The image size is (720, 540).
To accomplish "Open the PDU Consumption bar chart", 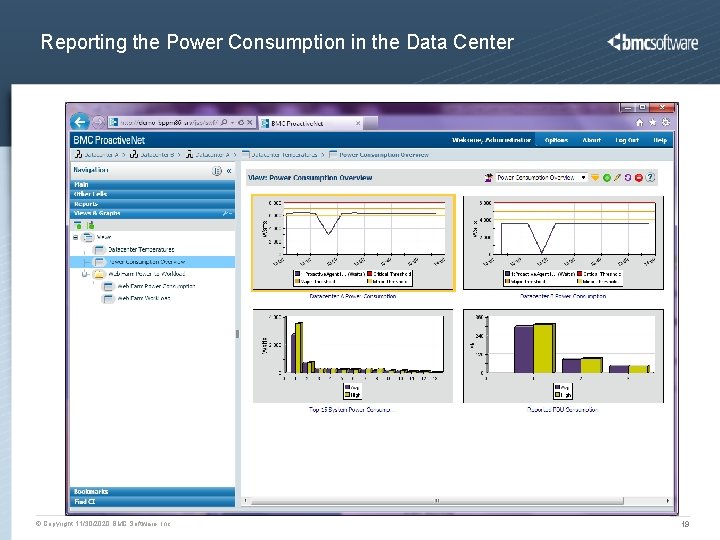I will (563, 356).
